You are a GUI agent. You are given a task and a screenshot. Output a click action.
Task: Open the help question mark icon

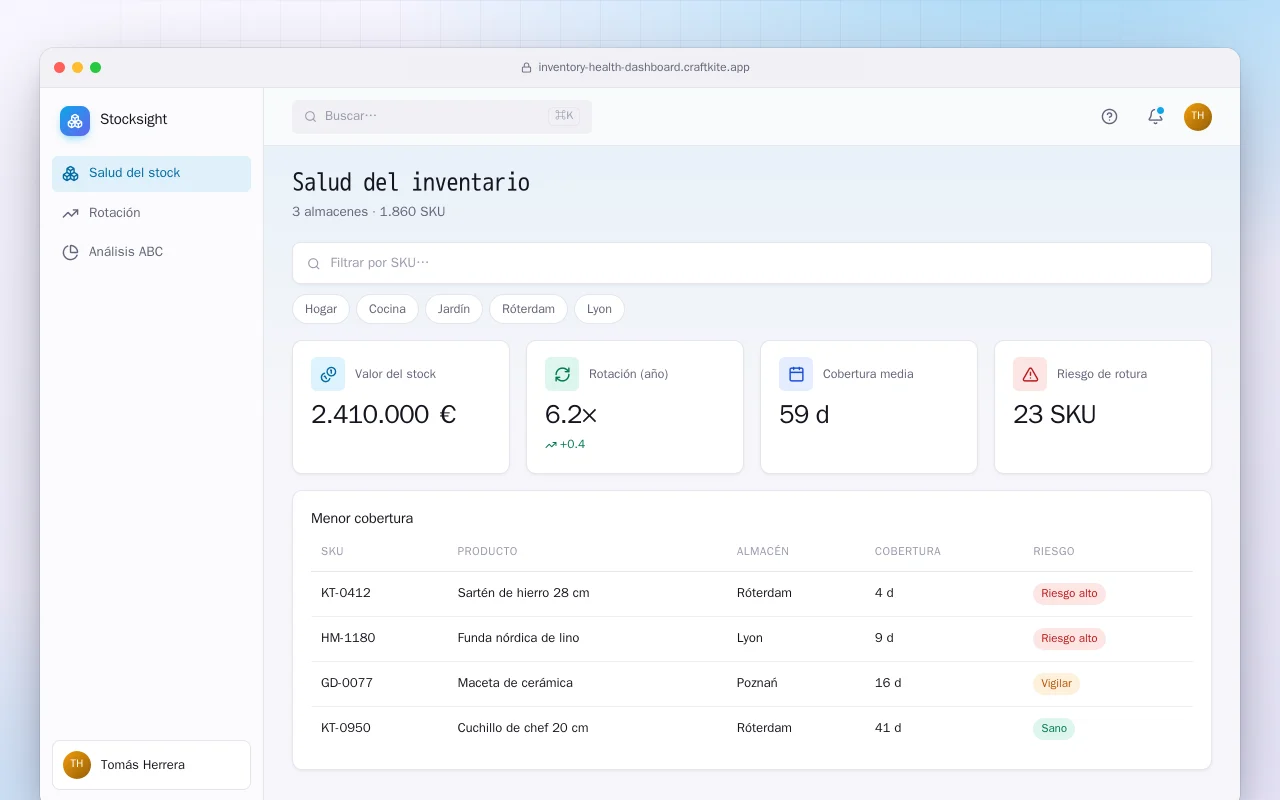pyautogui.click(x=1109, y=116)
